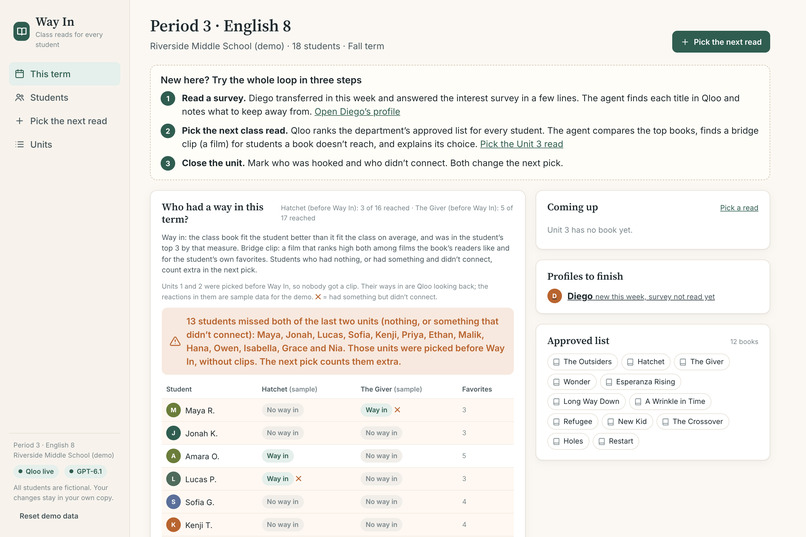This screenshot has width=806, height=537.
Task: Click the people icon beside Students
Action: [x=20, y=98]
